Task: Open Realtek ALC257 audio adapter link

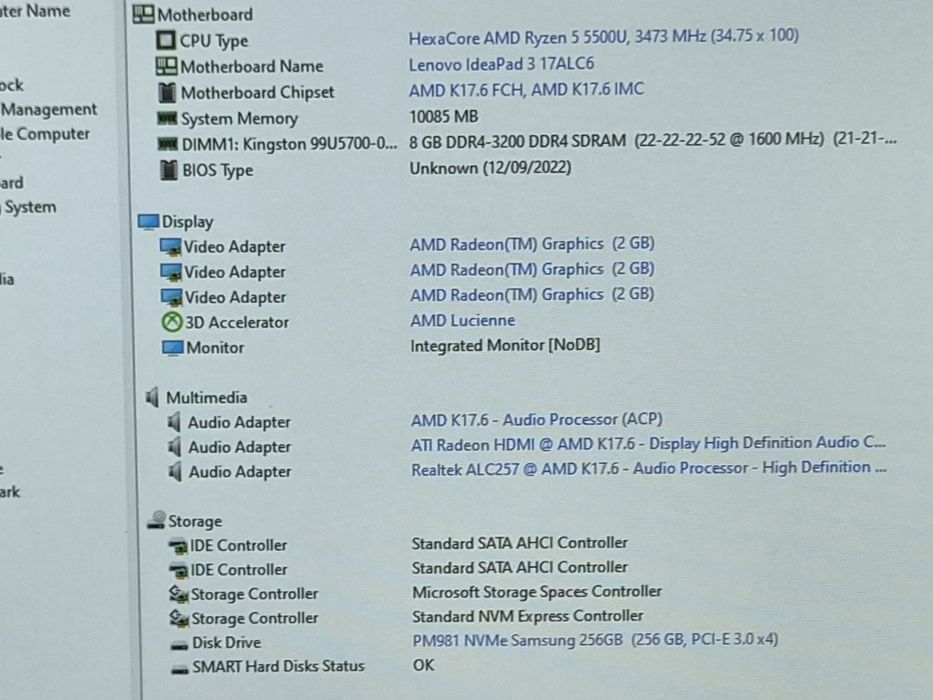Action: click(649, 468)
